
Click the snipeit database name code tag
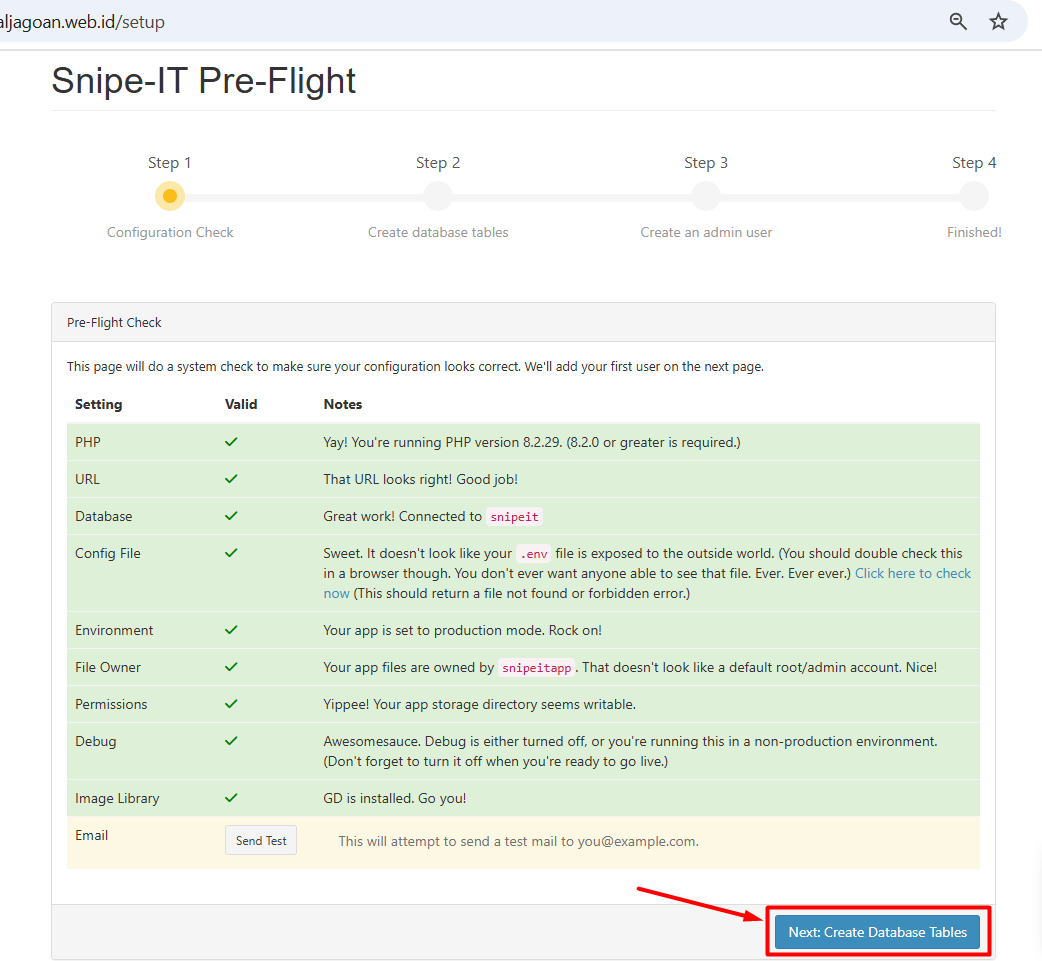pos(514,517)
